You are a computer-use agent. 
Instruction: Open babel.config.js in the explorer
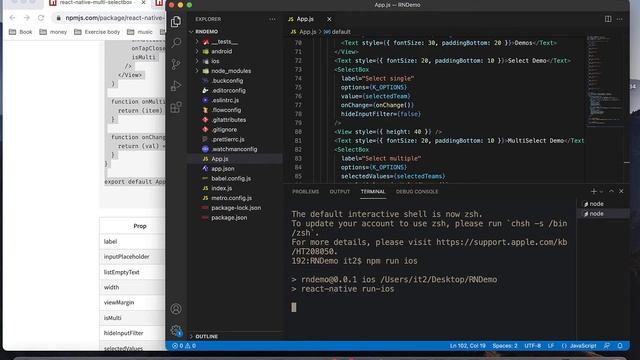click(x=235, y=178)
